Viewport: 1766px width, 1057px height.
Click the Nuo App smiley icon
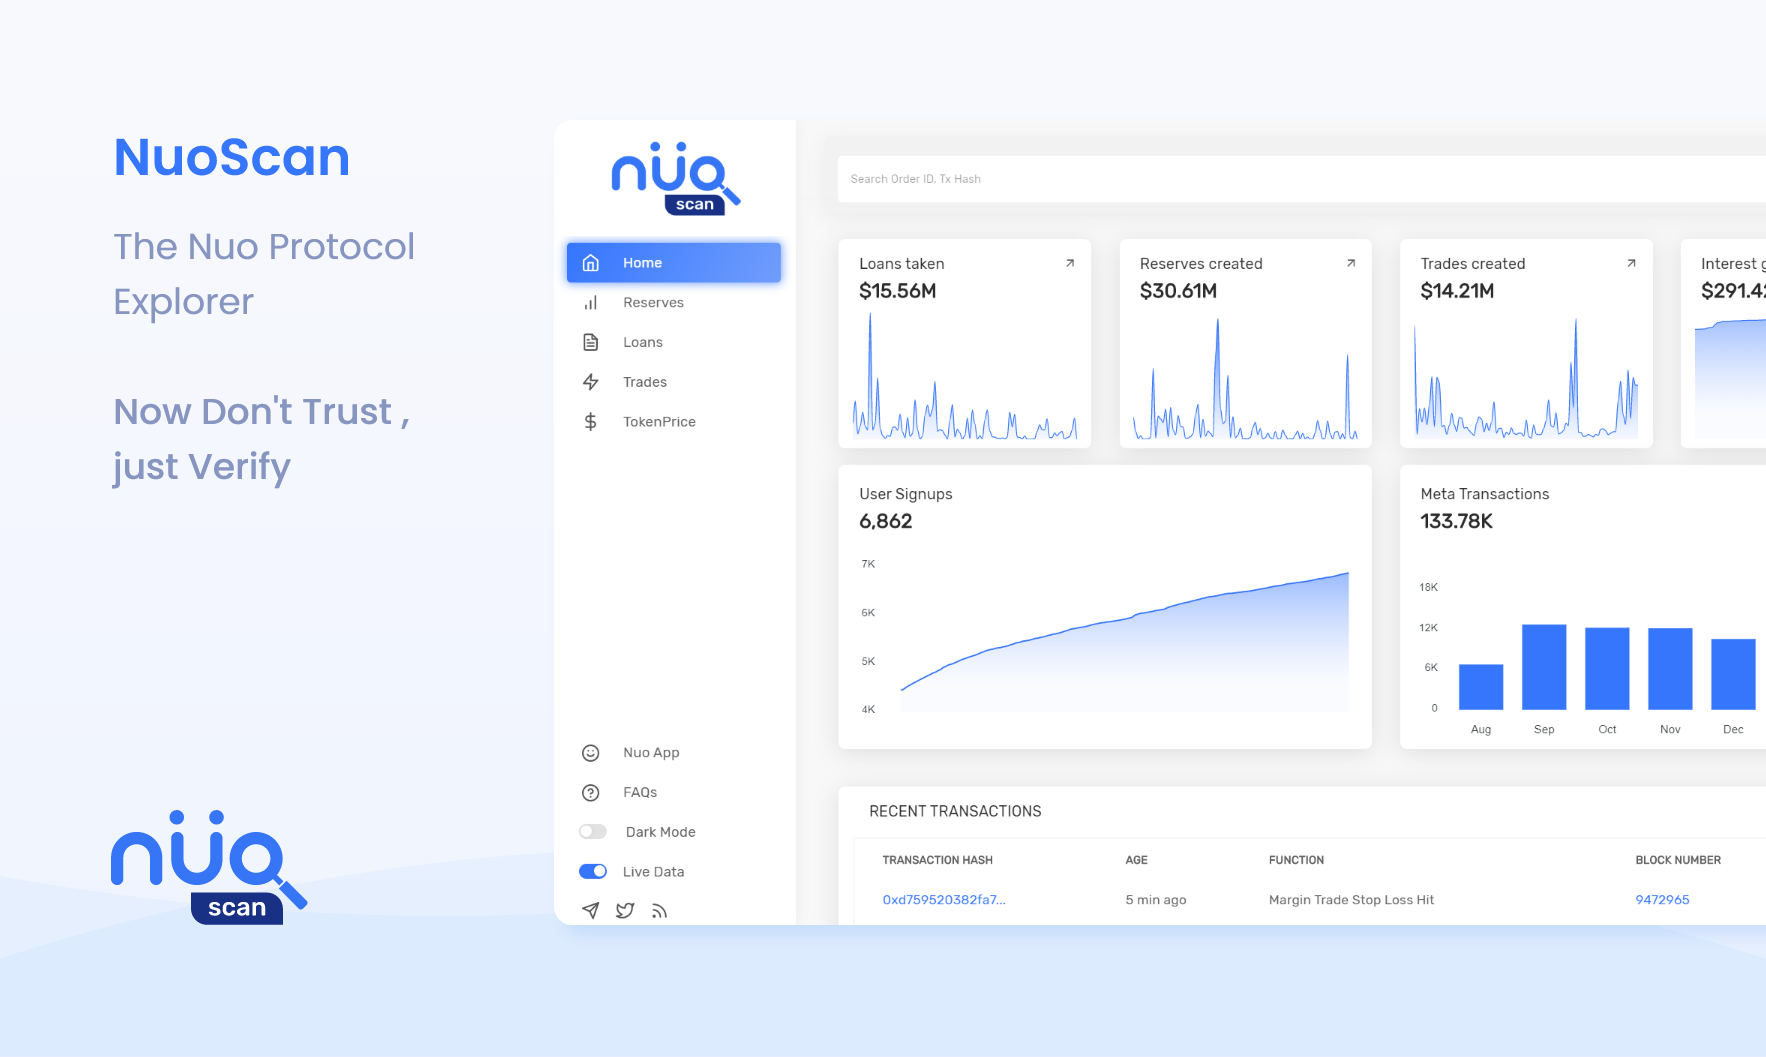(591, 753)
